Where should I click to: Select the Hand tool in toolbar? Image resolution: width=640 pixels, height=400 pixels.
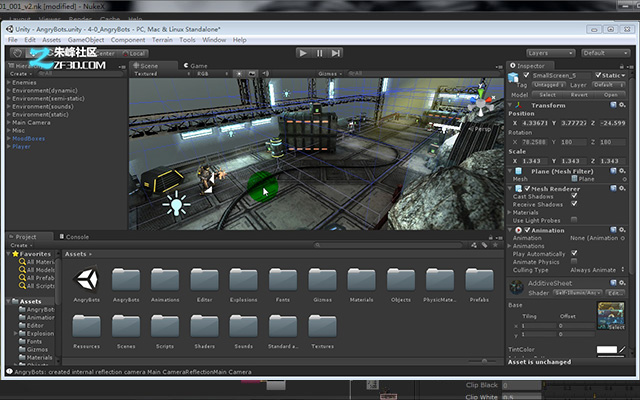coord(17,53)
